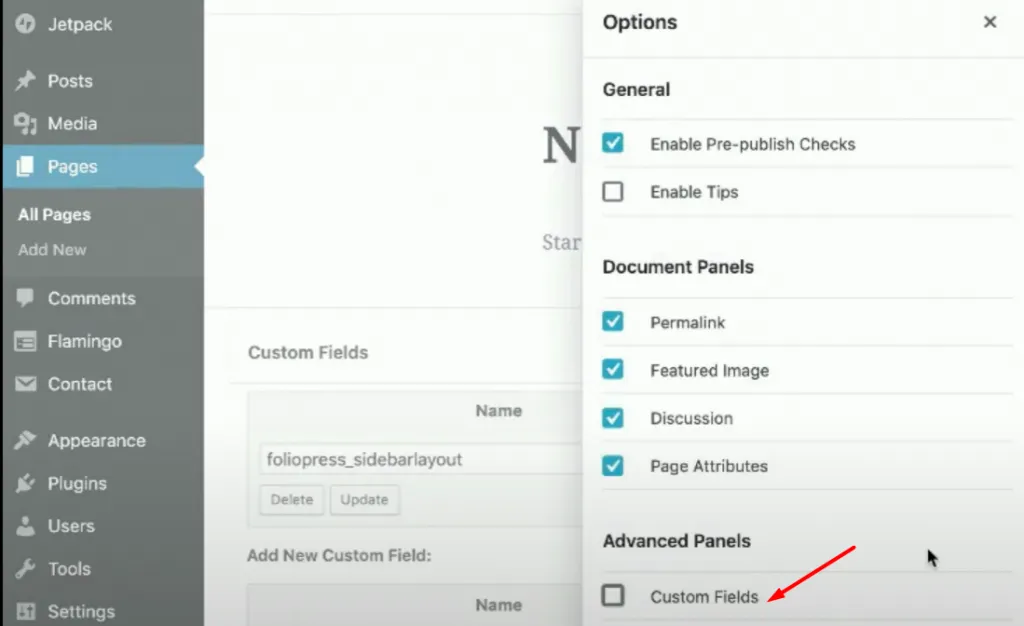Select Add New under Pages
This screenshot has height=626, width=1024.
coord(52,250)
